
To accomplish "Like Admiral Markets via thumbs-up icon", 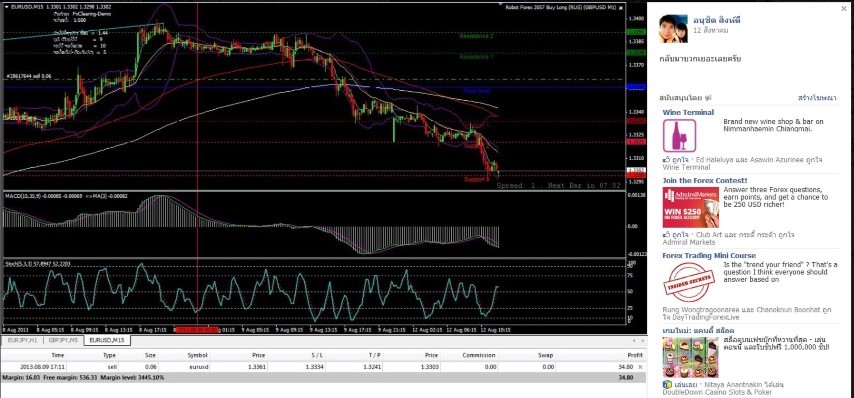I will [666, 235].
